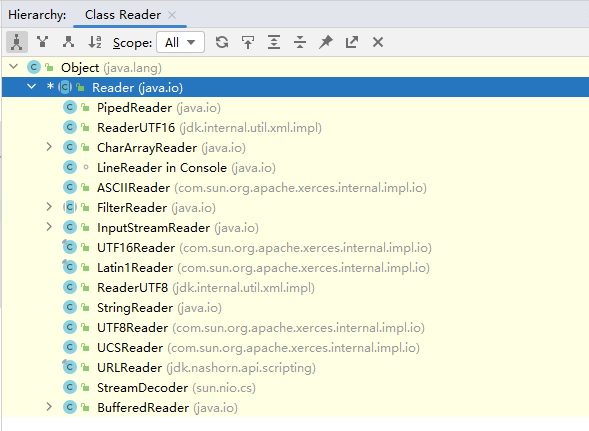Viewport: 589px width, 431px height.
Task: Click the class icon beside LineReader
Action: 70,167
